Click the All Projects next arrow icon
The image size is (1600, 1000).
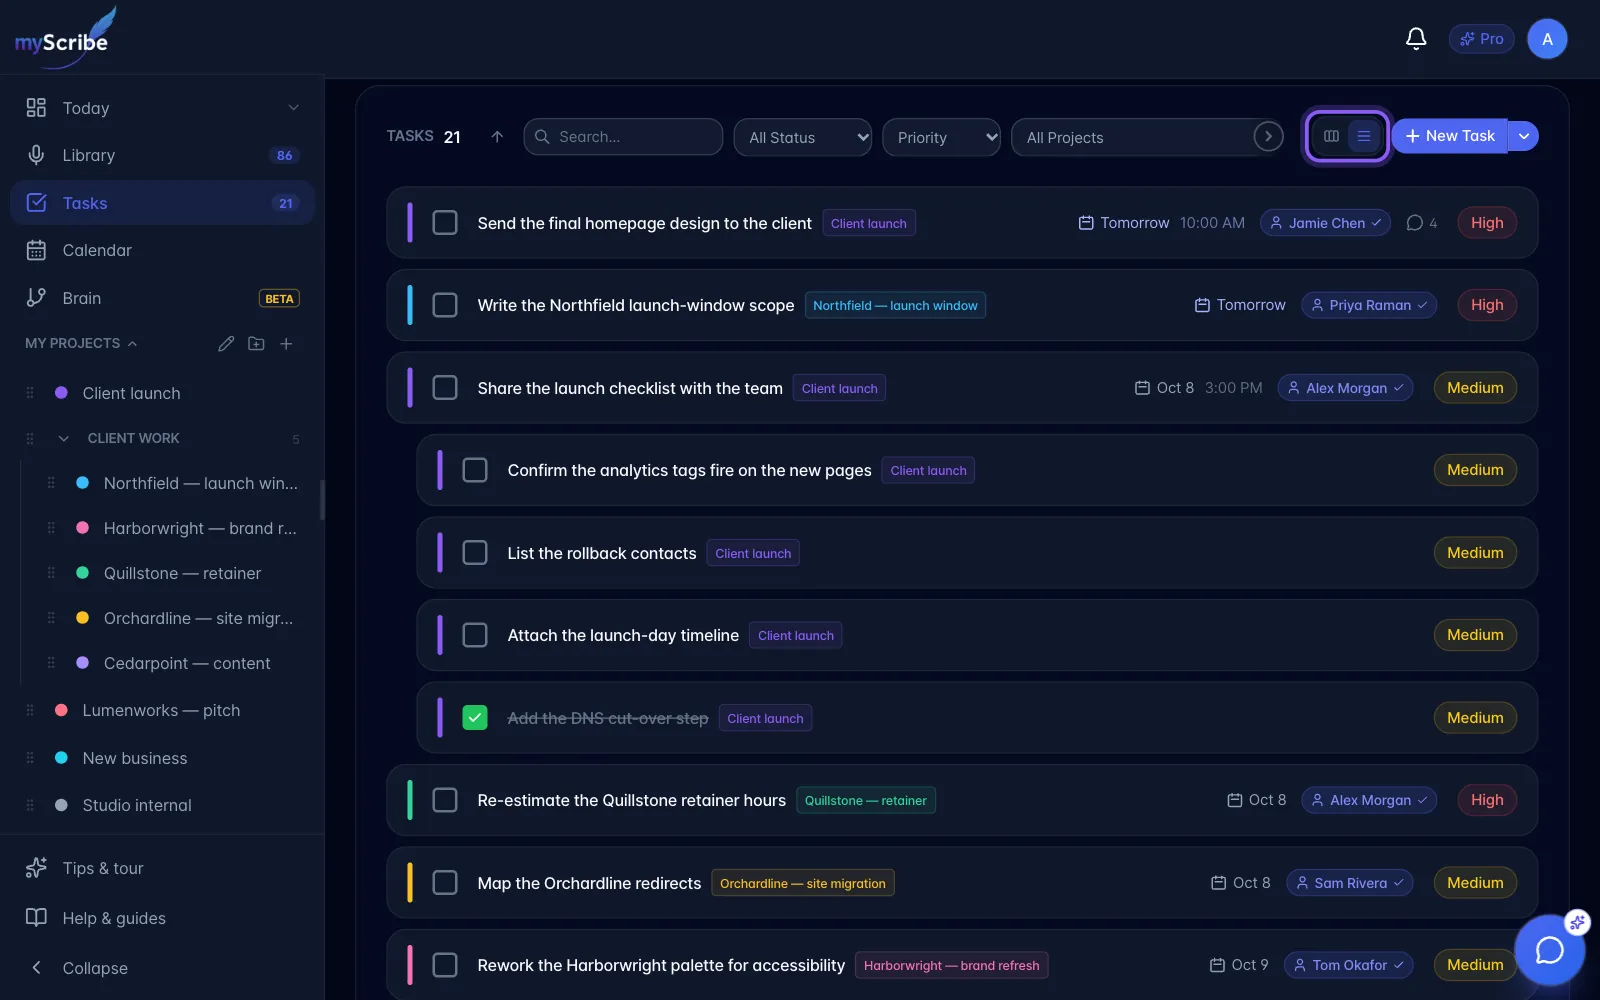(x=1268, y=136)
